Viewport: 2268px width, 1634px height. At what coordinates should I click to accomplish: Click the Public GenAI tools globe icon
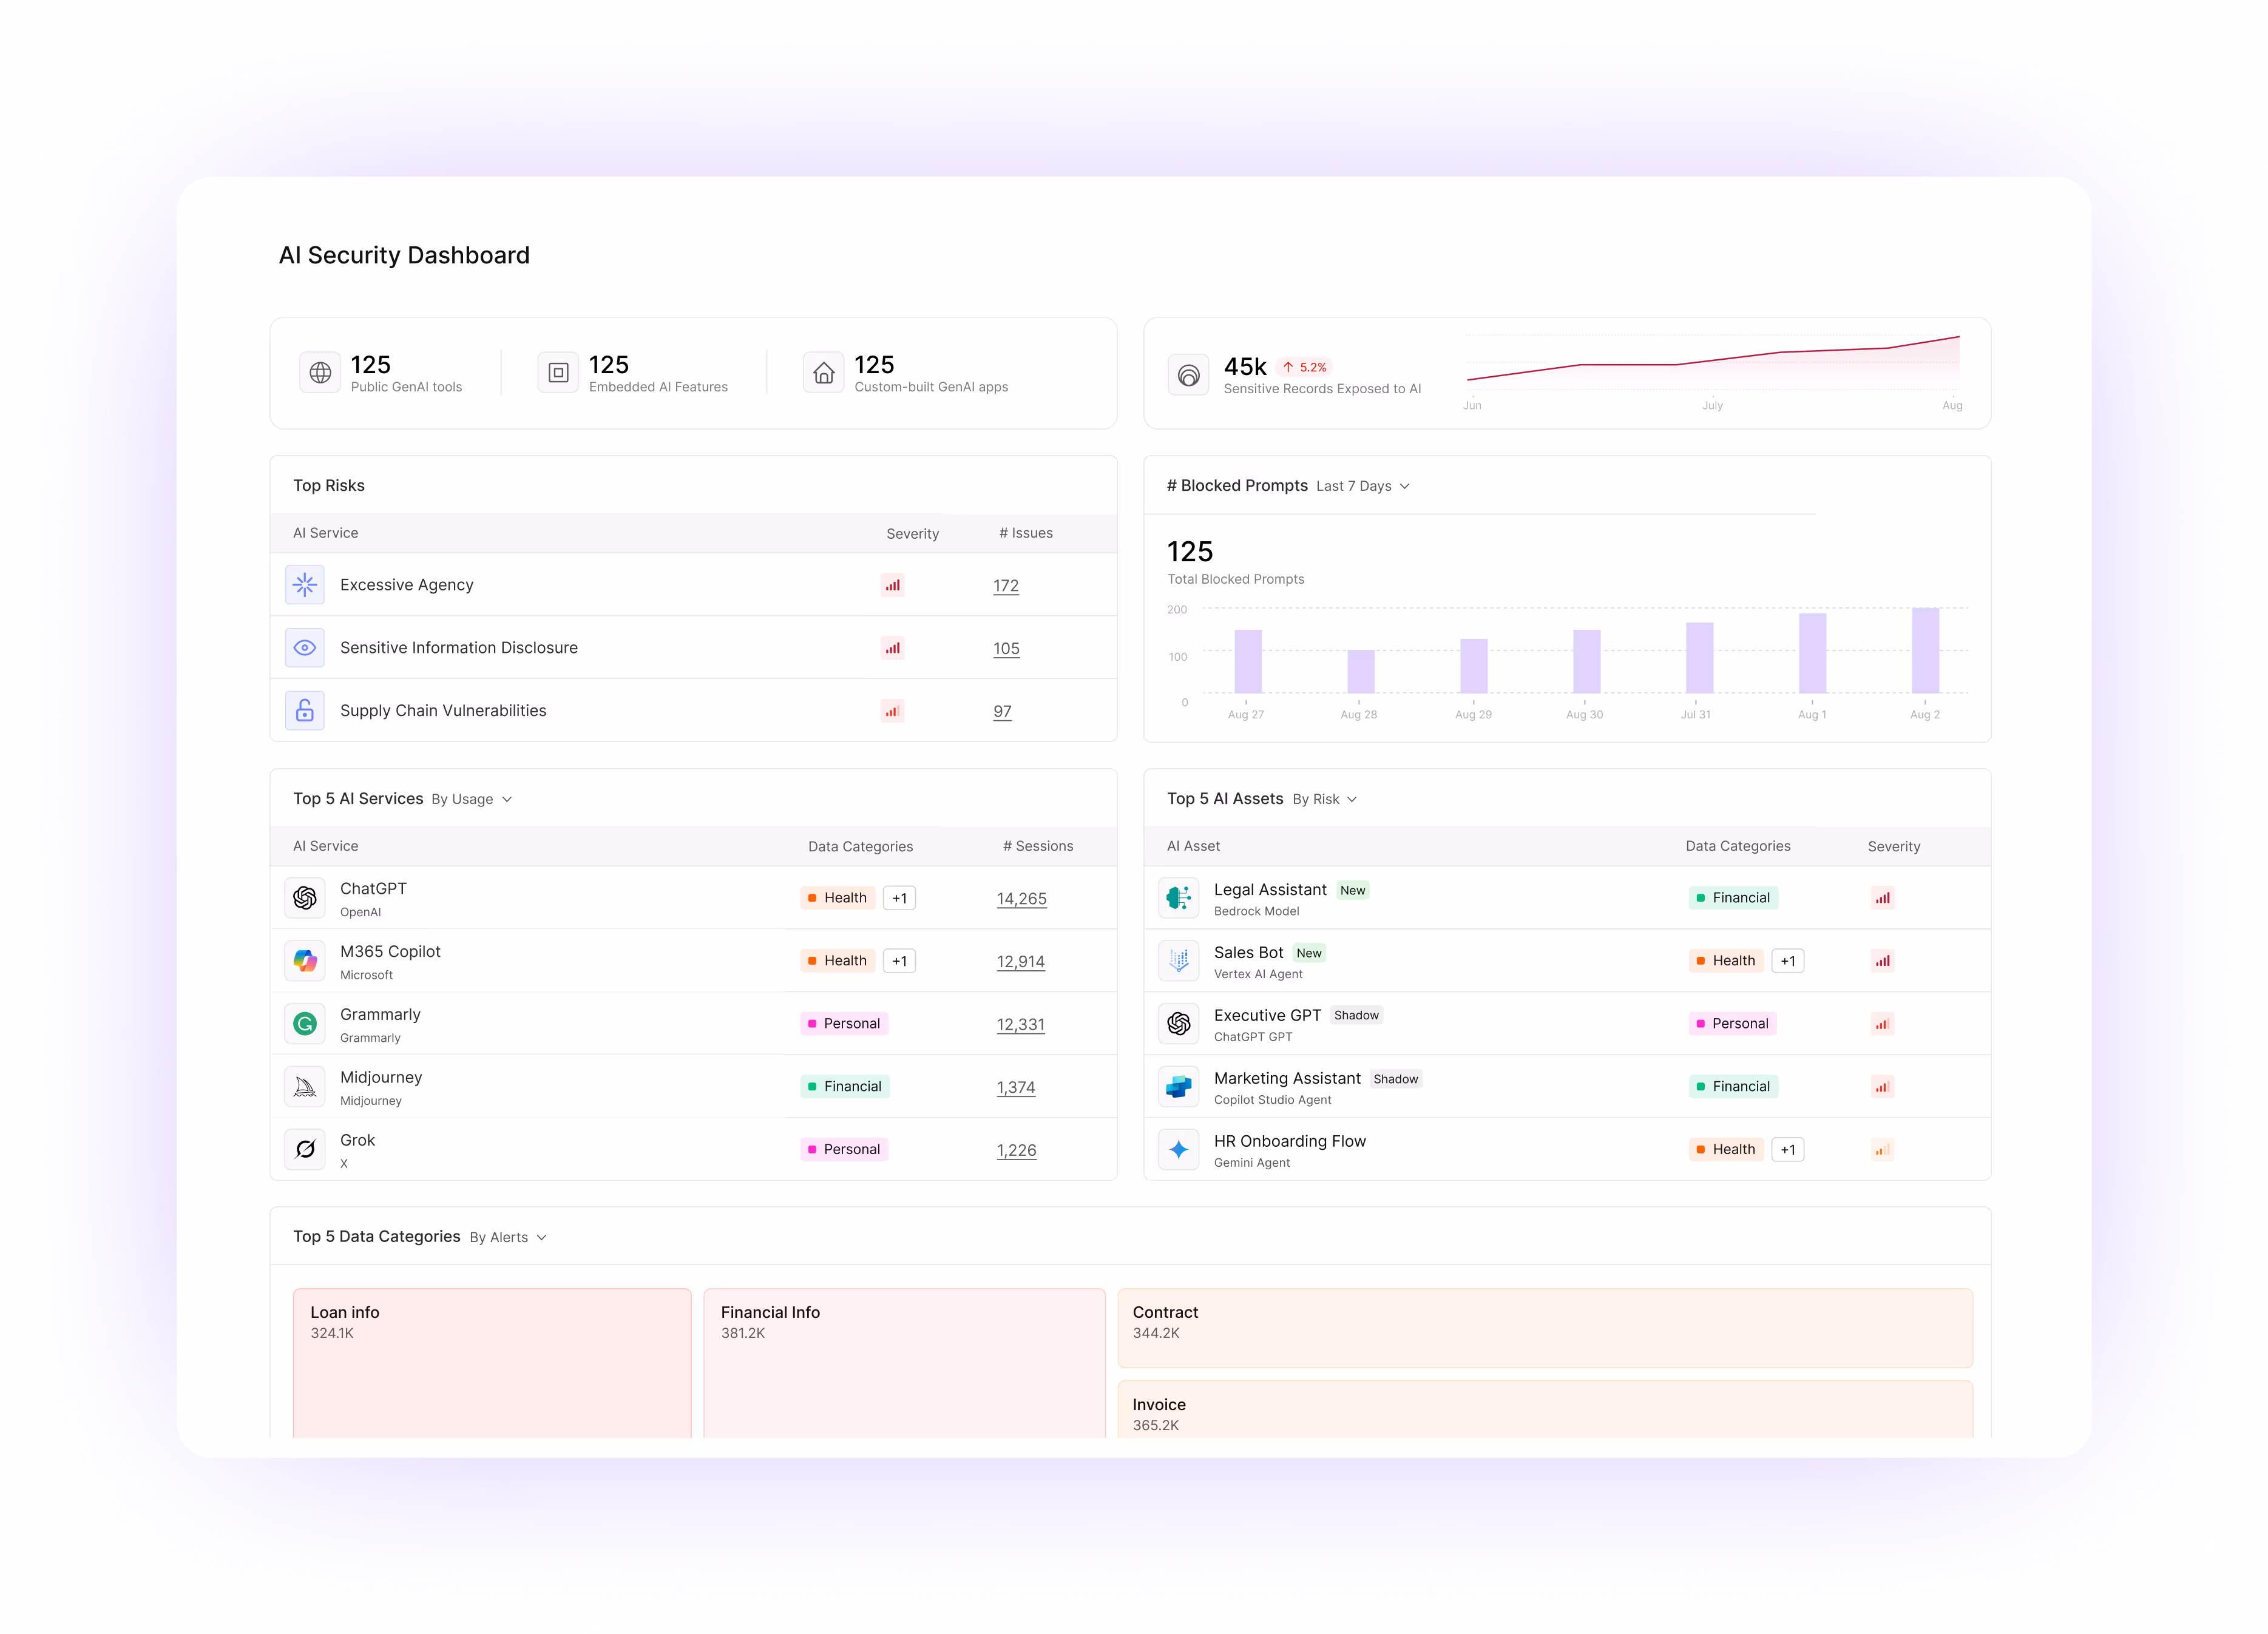click(320, 373)
